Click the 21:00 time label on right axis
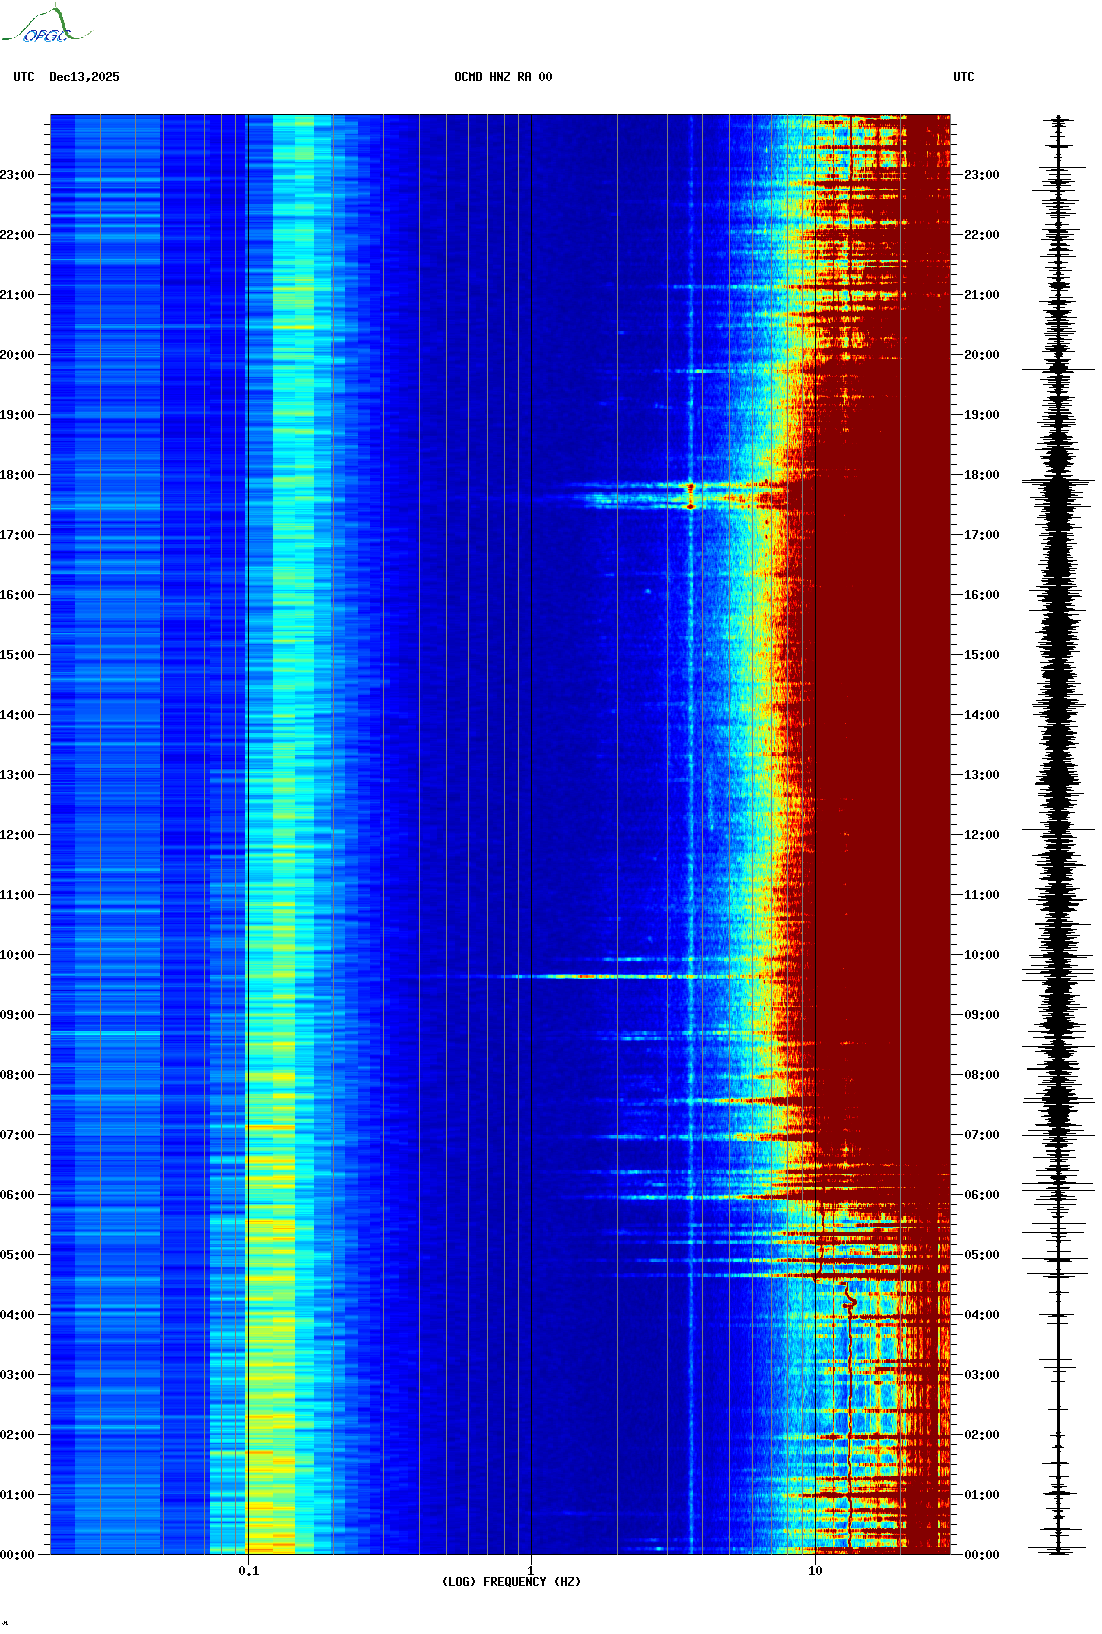This screenshot has height=1634, width=1102. click(981, 295)
